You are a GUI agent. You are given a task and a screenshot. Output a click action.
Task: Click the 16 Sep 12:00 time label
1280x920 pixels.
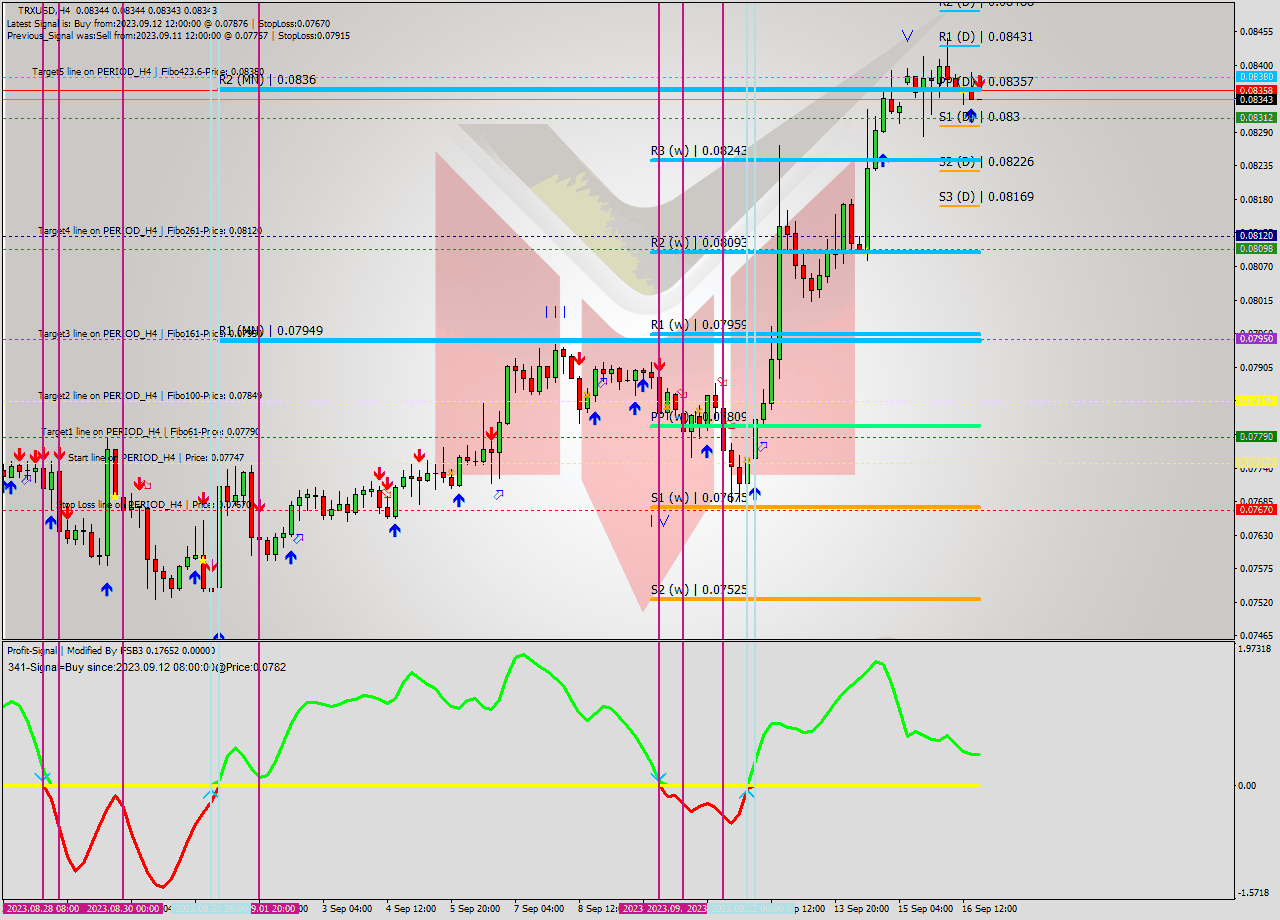(990, 909)
